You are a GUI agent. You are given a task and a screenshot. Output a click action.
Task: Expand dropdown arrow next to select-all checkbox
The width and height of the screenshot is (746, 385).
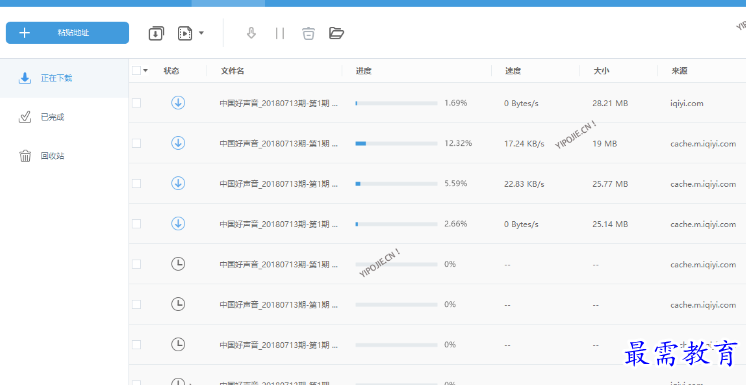coord(146,70)
